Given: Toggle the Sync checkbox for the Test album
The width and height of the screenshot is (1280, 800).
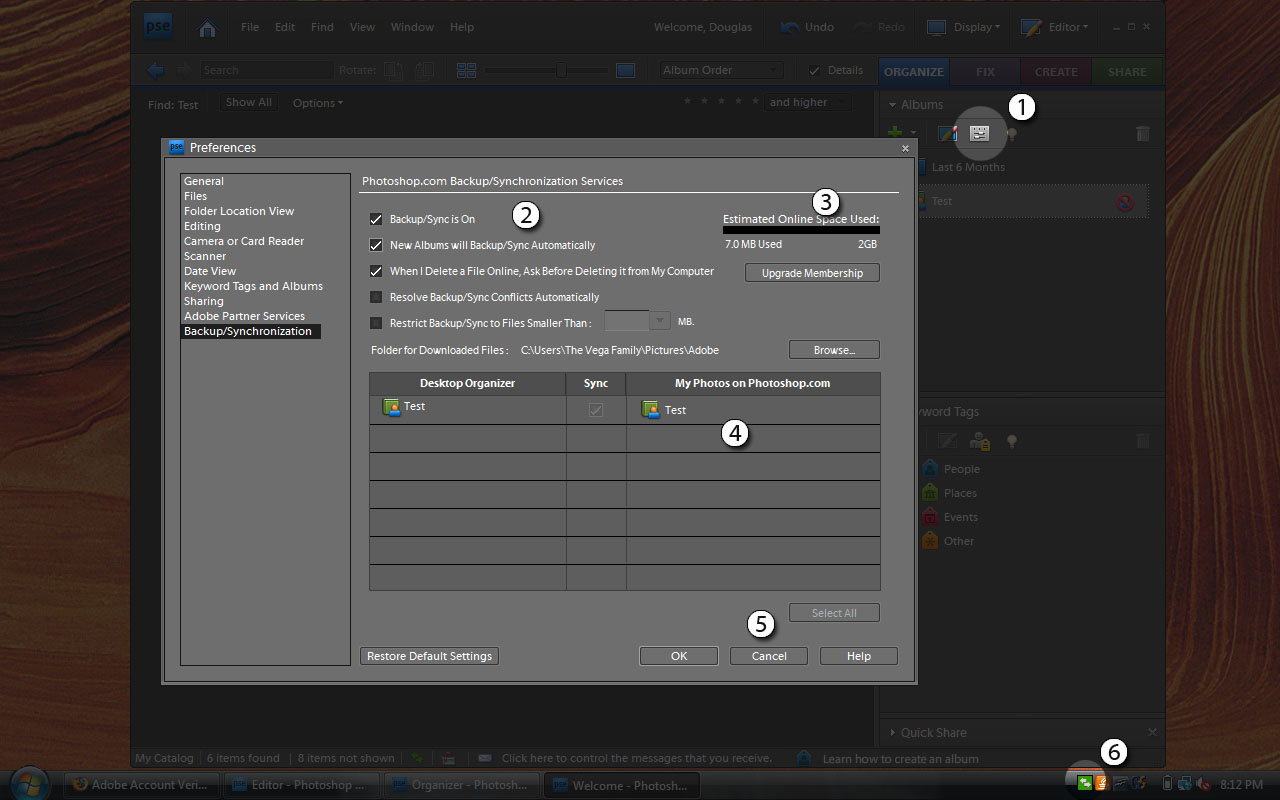Looking at the screenshot, I should point(596,410).
